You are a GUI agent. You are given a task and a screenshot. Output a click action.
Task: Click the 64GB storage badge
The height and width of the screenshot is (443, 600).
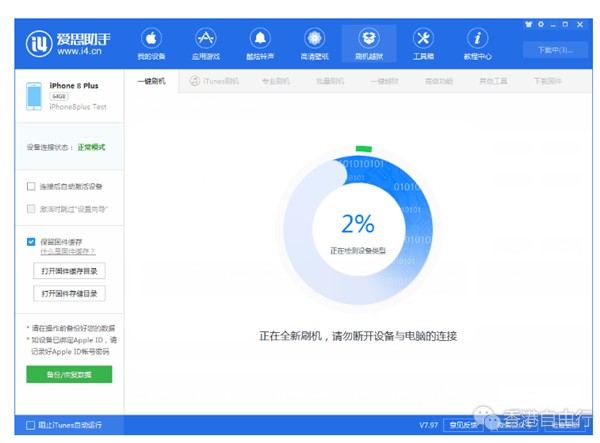(59, 96)
